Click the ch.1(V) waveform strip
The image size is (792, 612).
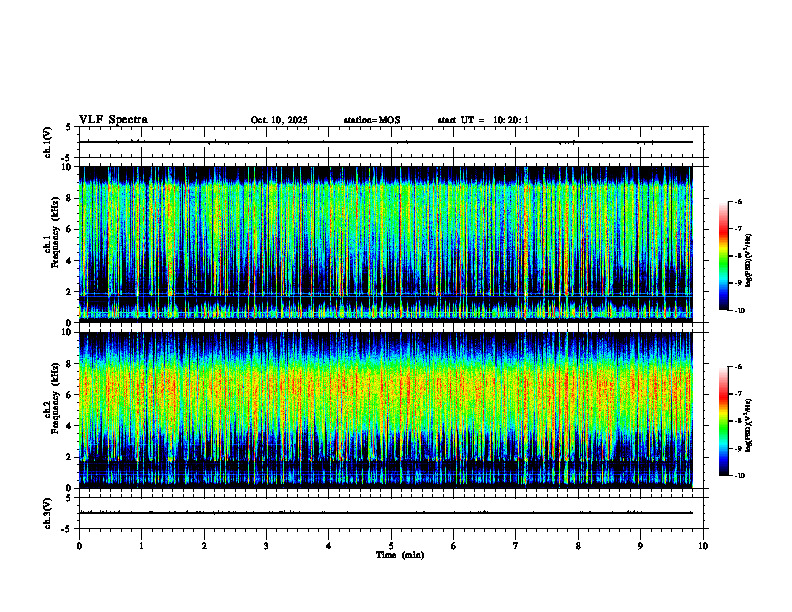tap(391, 142)
